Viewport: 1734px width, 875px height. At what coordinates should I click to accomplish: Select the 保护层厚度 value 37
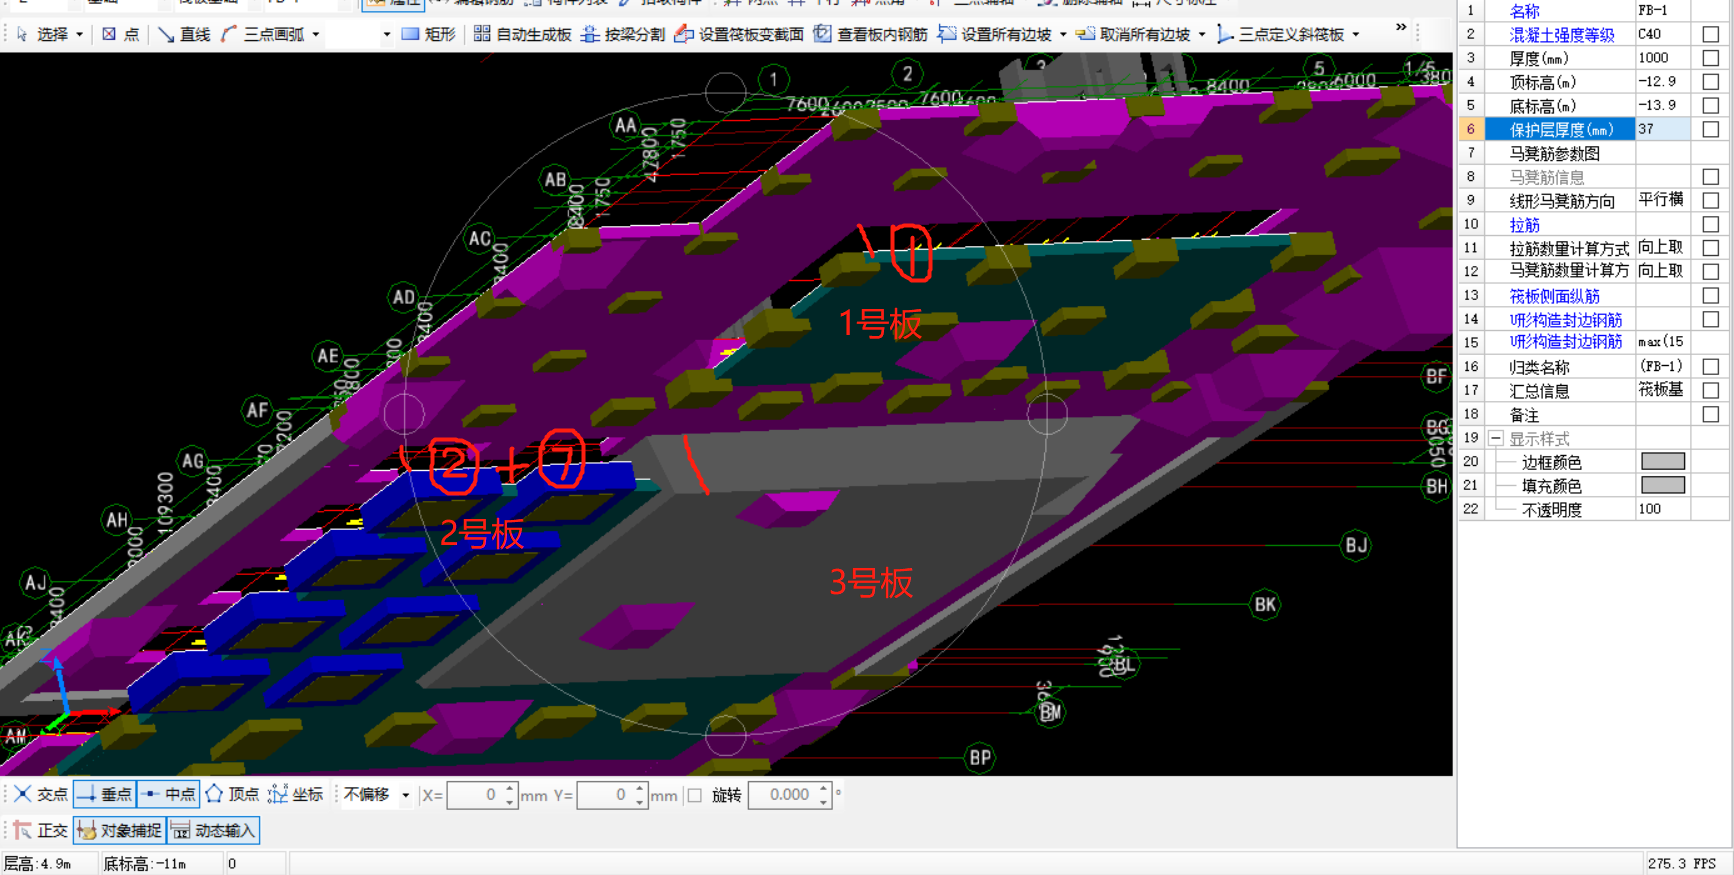click(x=1663, y=129)
